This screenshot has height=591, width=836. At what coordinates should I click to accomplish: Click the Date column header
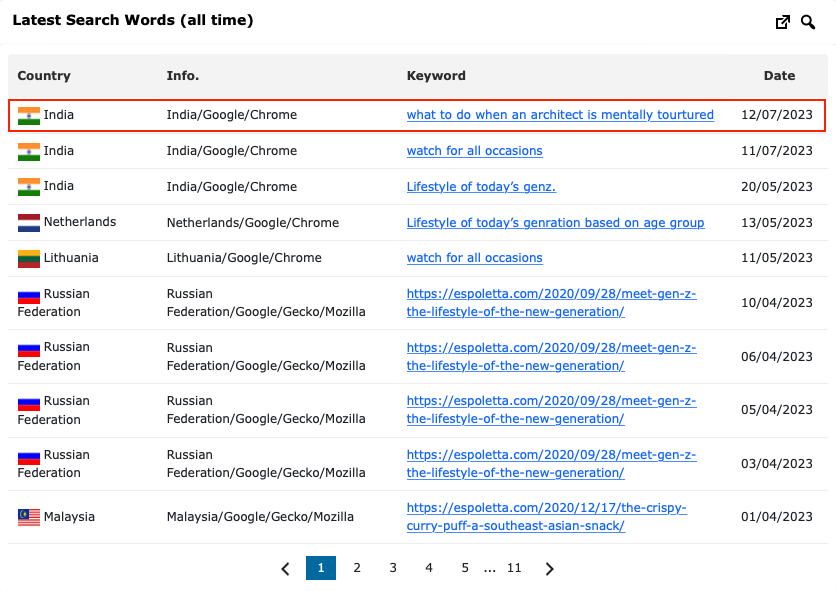(779, 76)
